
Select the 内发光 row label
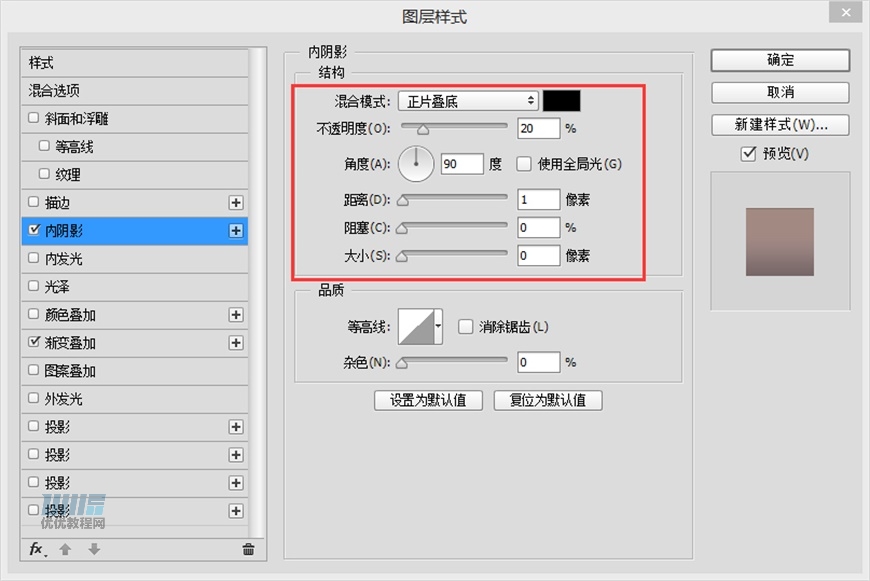(x=64, y=259)
